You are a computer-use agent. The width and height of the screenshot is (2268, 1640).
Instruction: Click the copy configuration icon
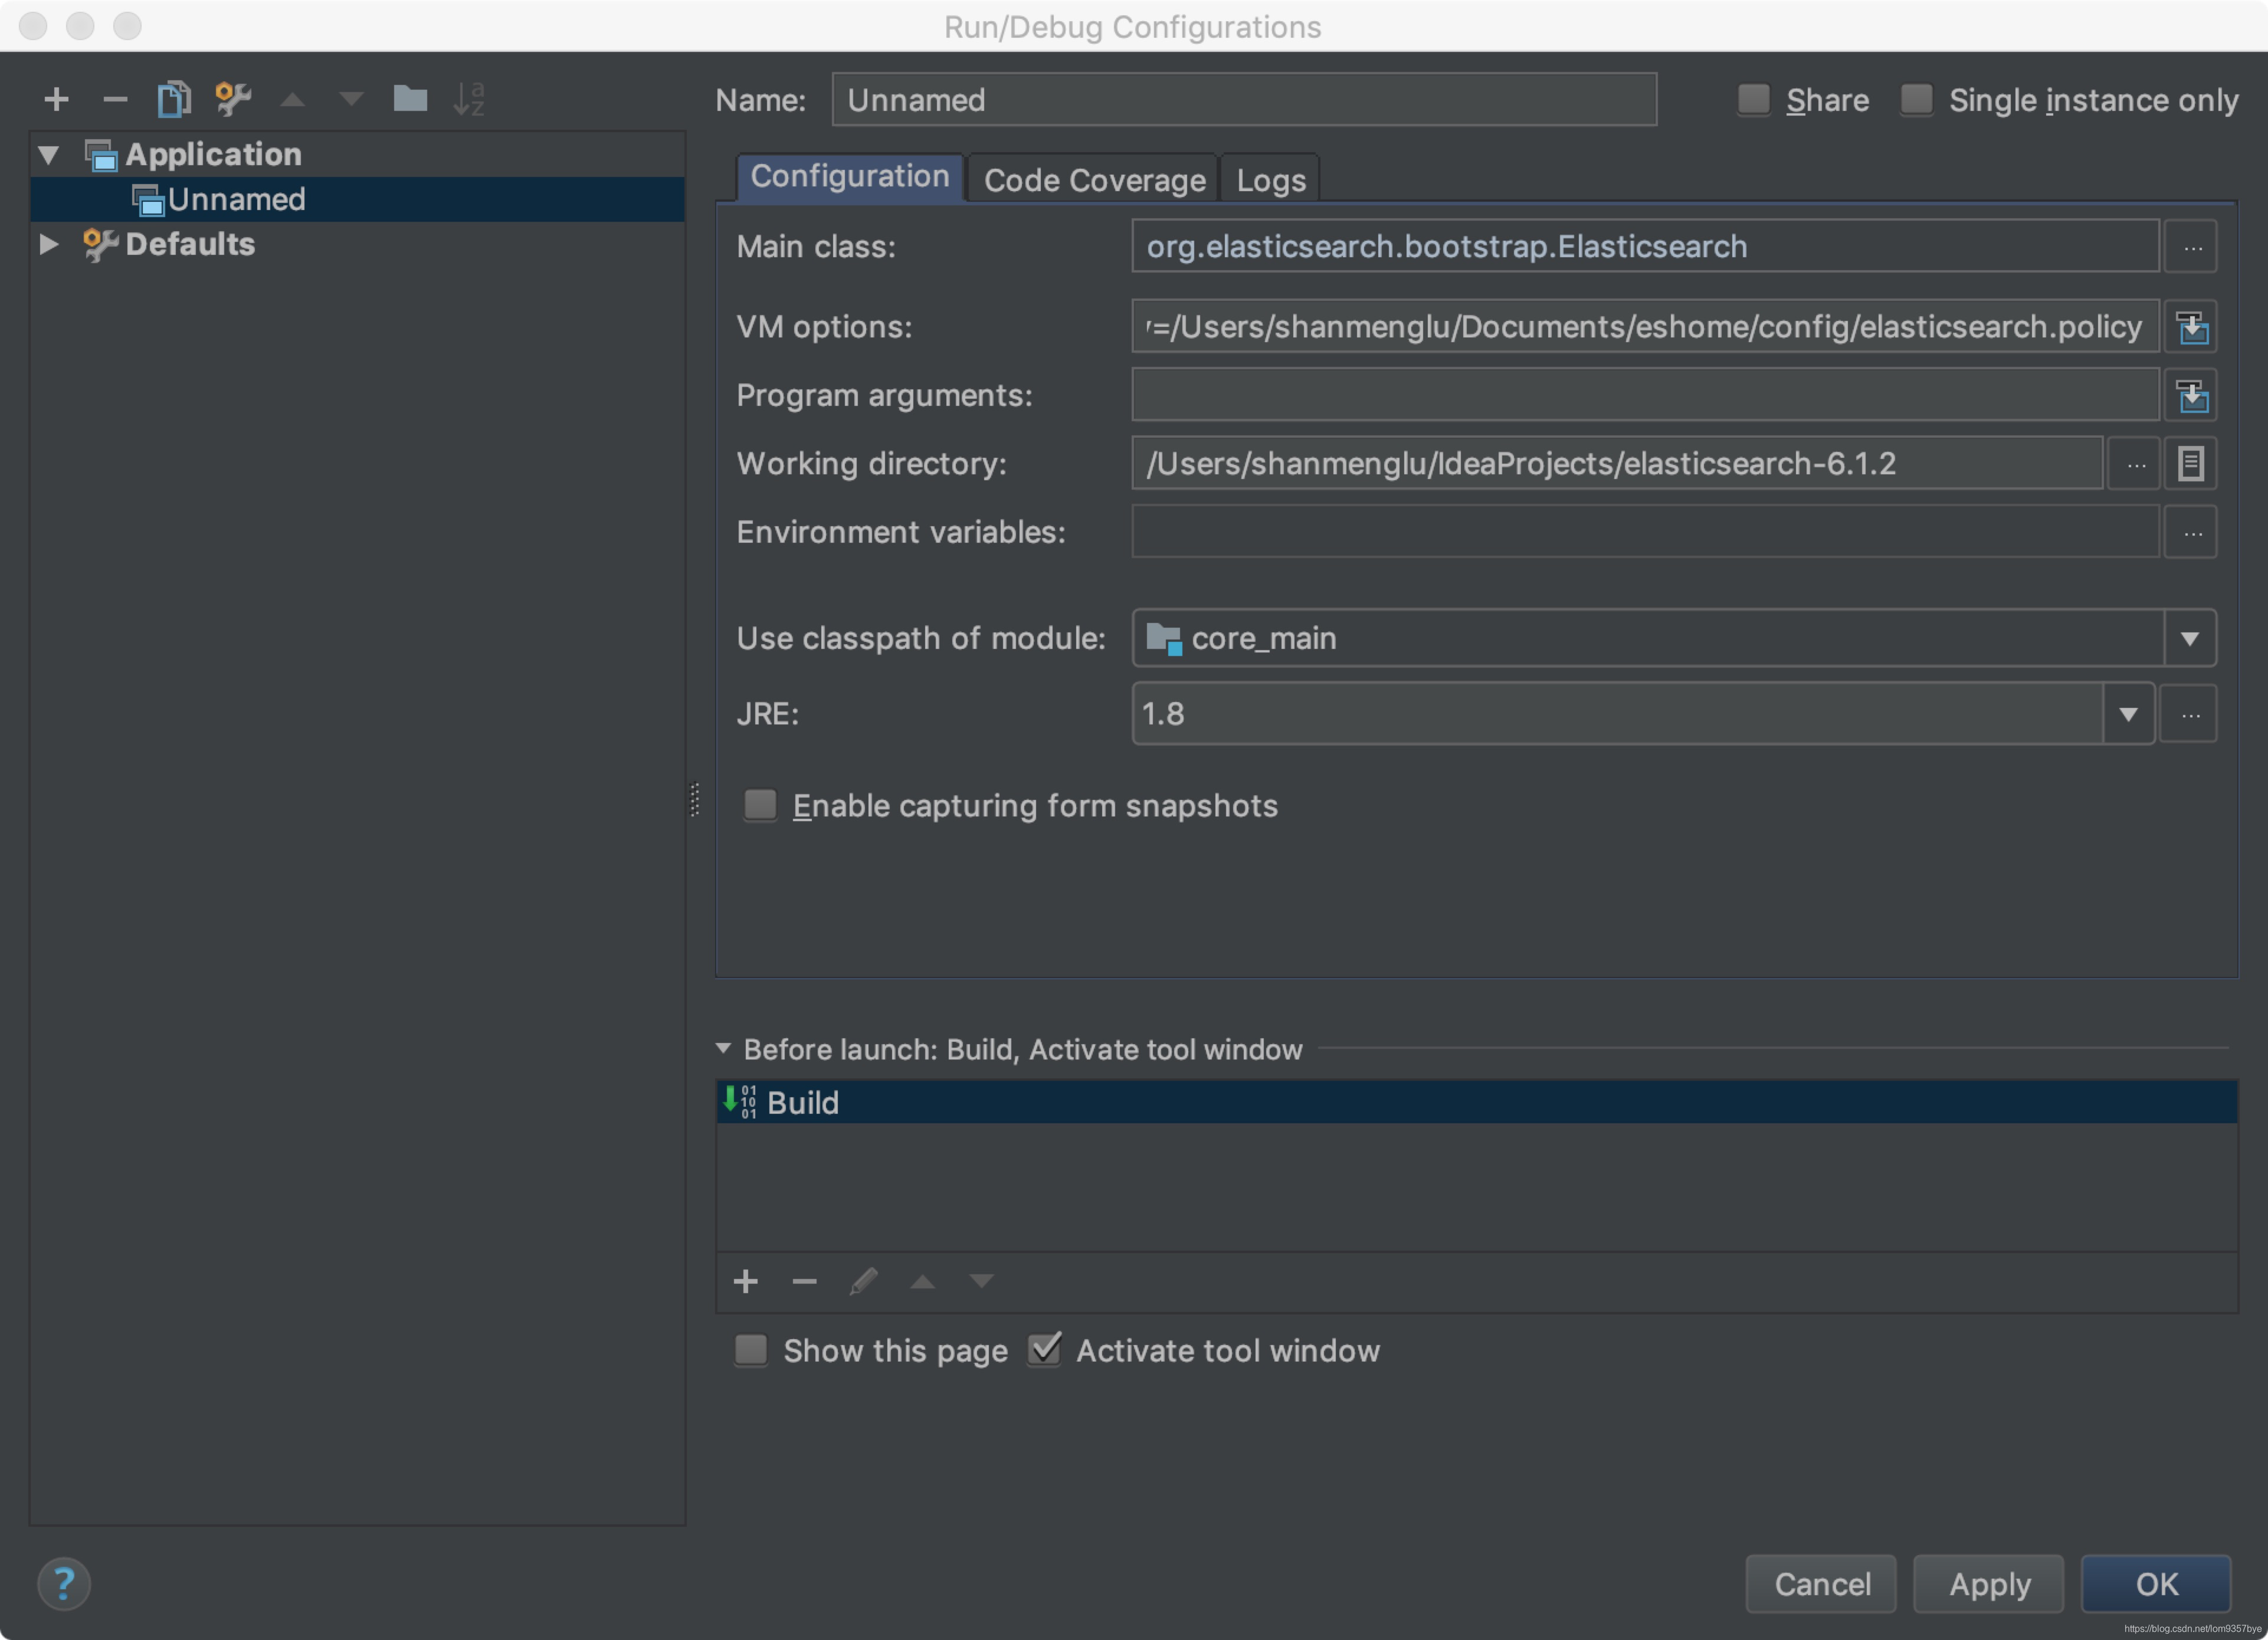coord(173,99)
